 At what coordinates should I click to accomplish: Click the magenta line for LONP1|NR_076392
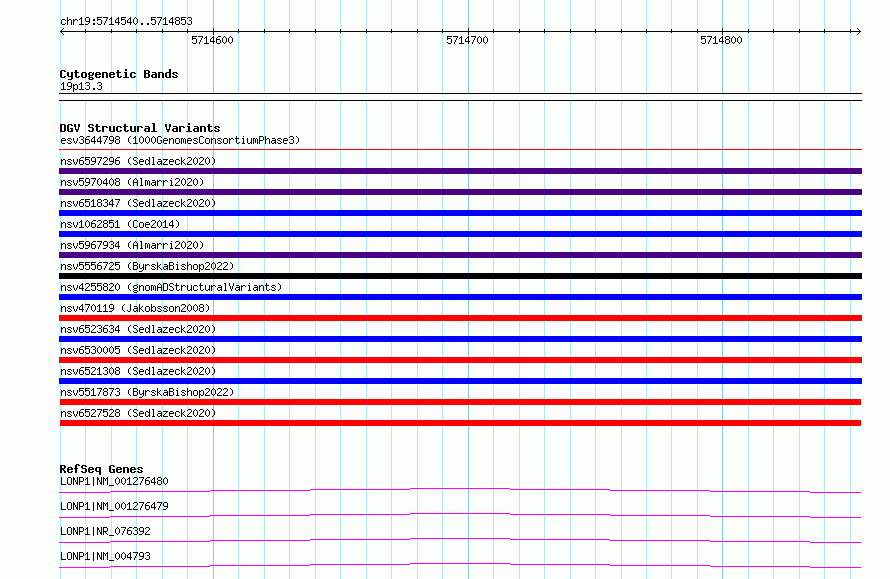(460, 540)
